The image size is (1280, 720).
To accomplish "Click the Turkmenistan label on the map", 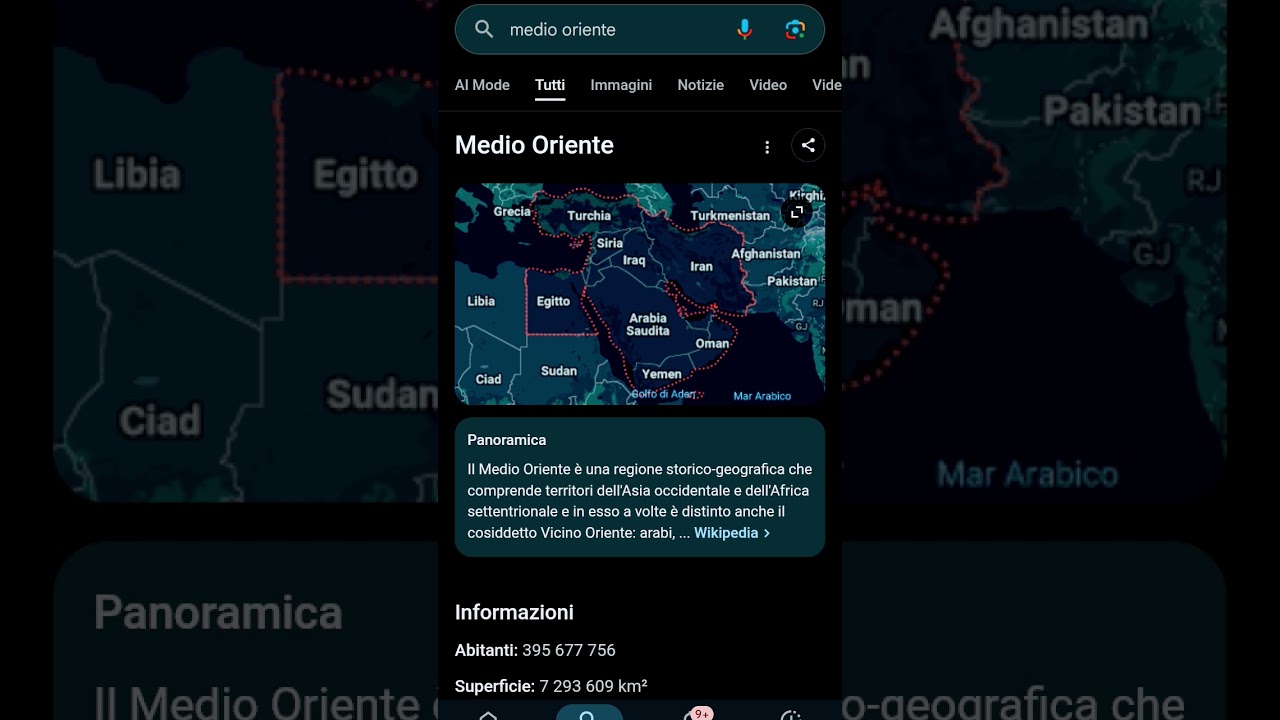I will (730, 216).
